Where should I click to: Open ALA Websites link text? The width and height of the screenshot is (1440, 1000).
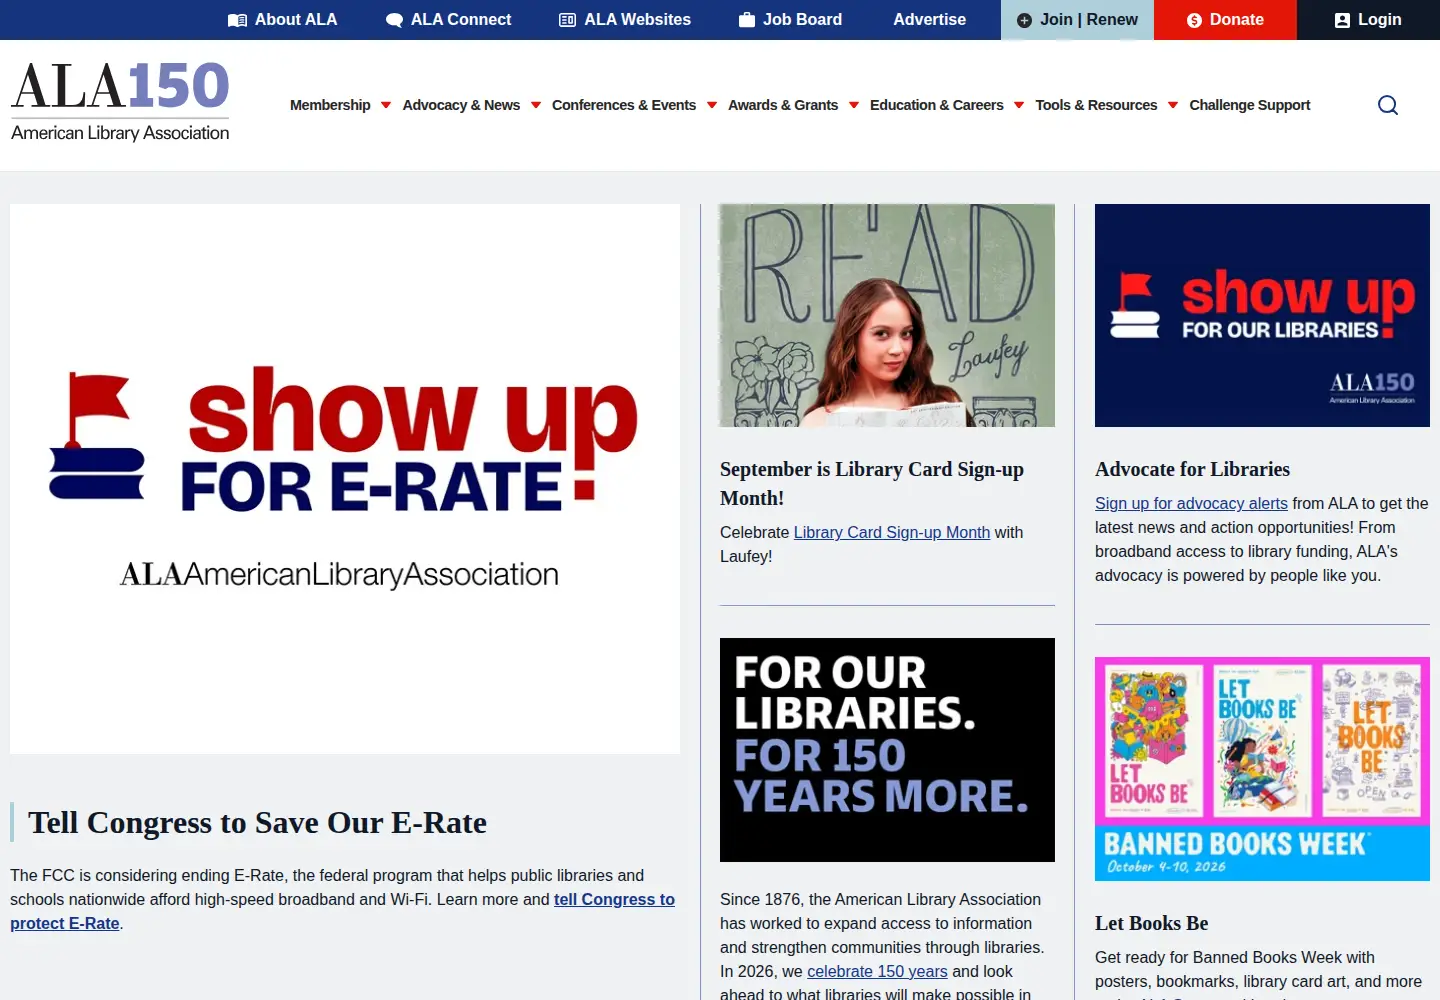[638, 20]
